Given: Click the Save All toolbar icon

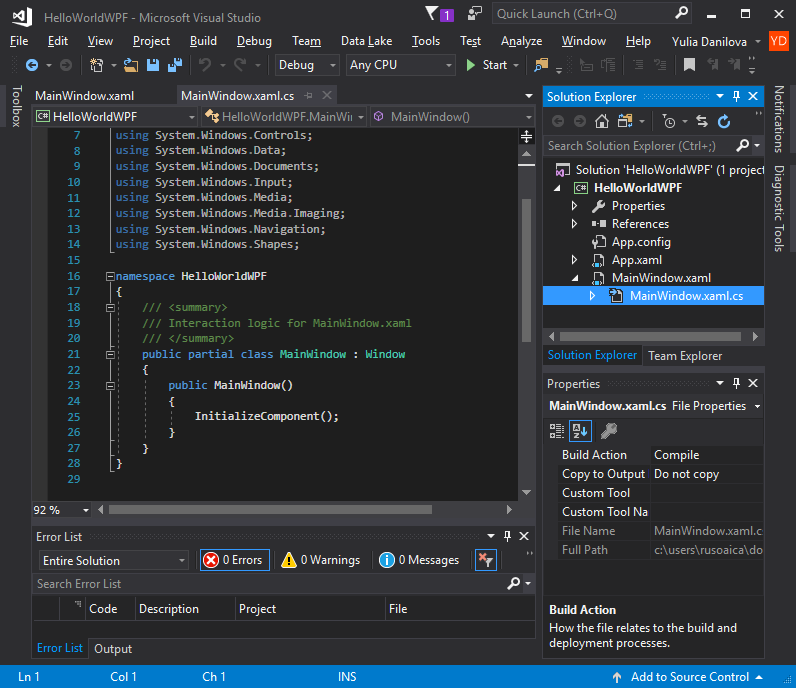Looking at the screenshot, I should (175, 65).
